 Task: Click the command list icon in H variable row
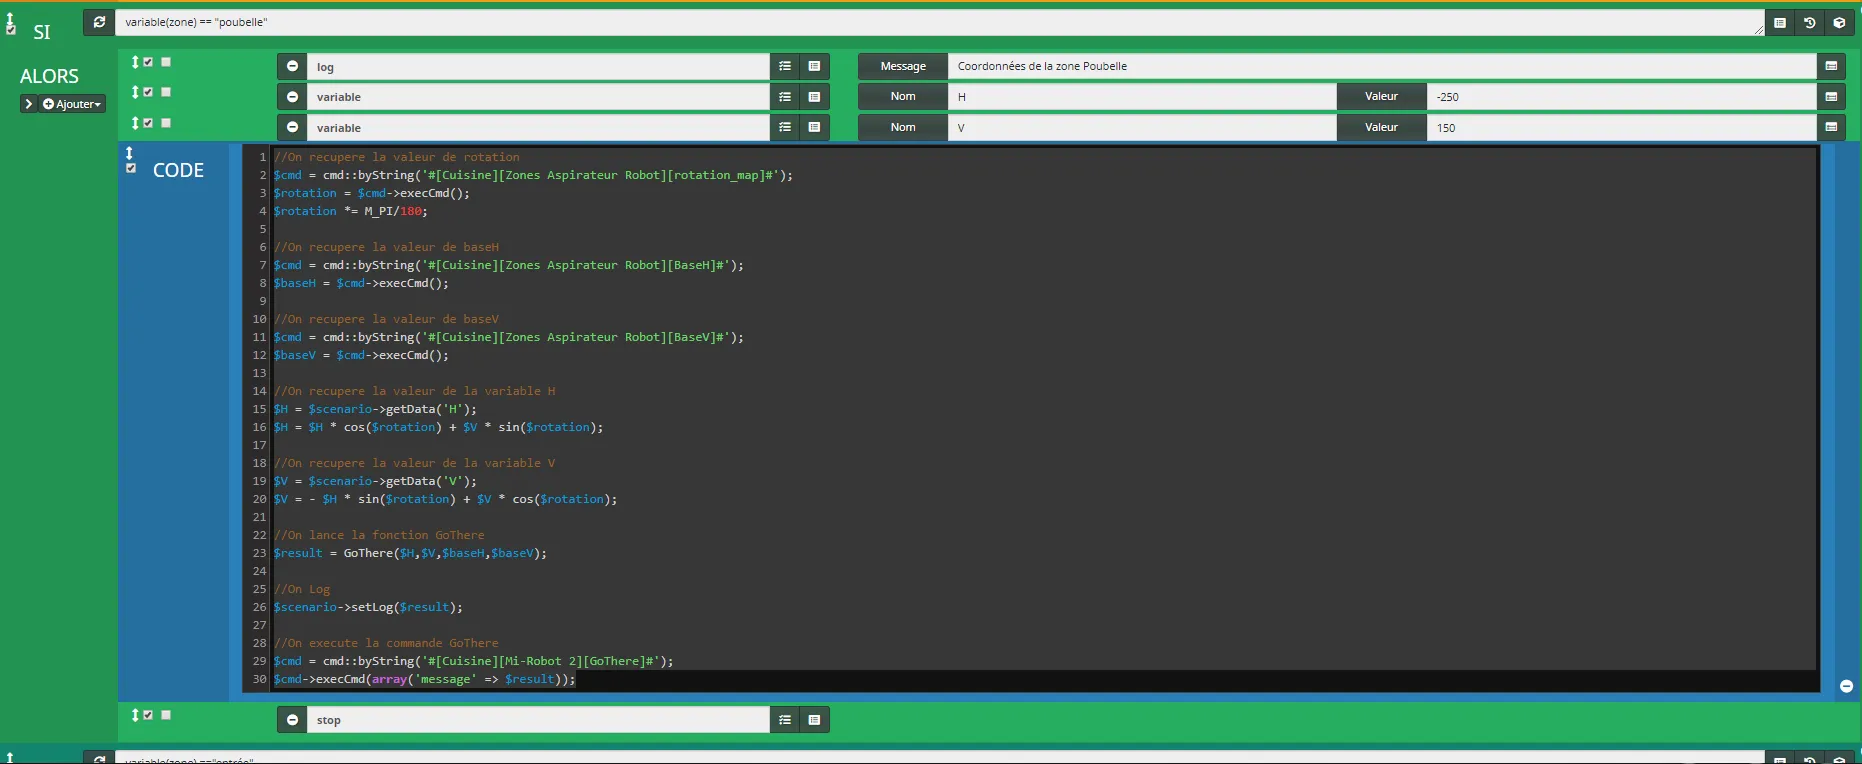coord(814,97)
